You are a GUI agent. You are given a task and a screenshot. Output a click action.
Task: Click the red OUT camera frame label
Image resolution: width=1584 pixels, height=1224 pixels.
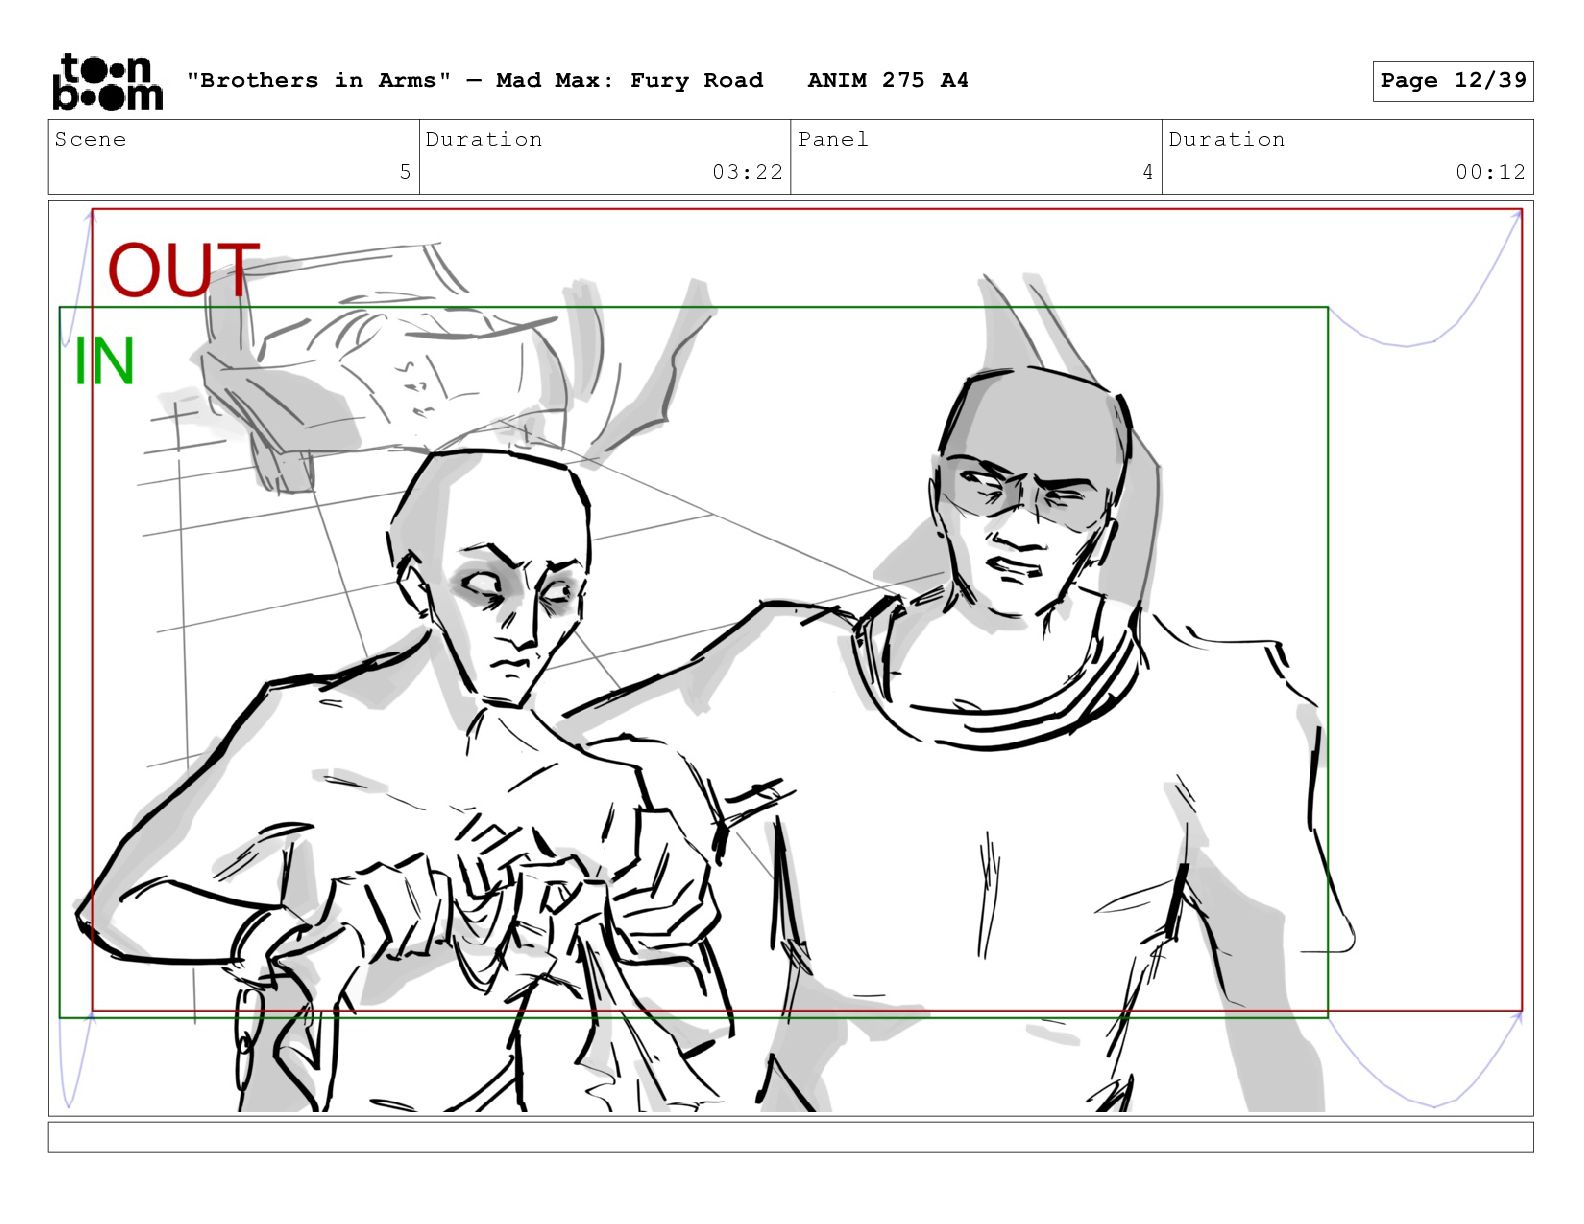(184, 270)
